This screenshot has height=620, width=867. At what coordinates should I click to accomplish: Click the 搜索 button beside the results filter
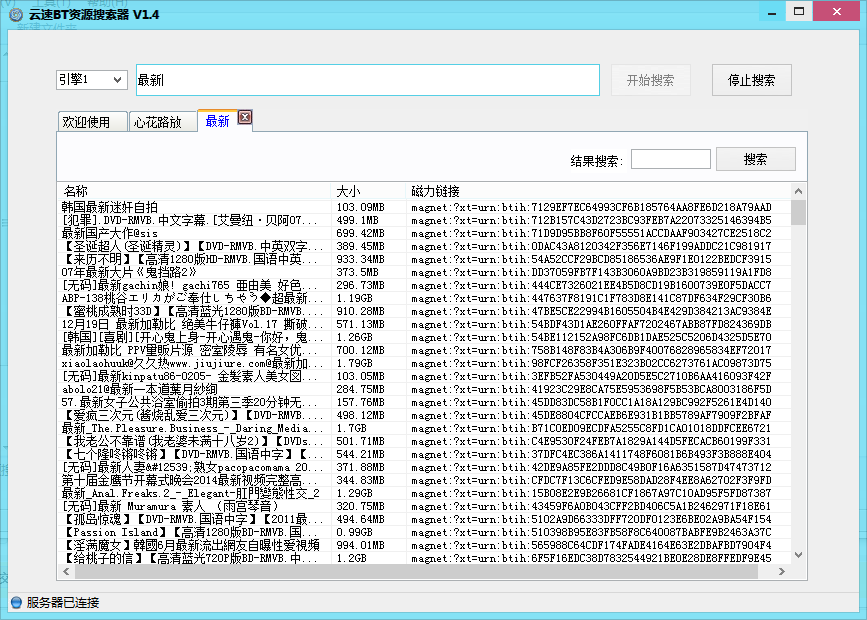point(756,160)
